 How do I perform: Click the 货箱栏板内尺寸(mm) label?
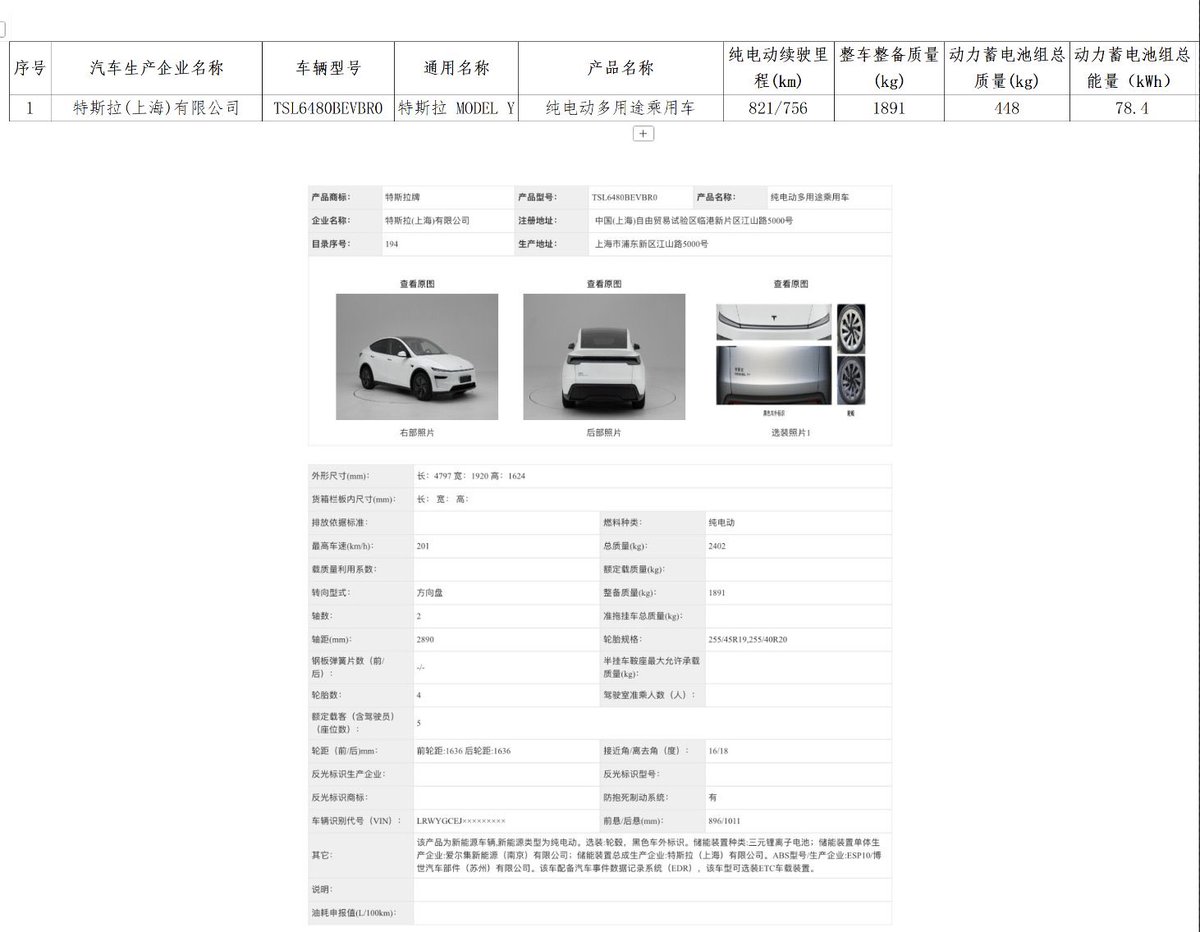(x=354, y=499)
